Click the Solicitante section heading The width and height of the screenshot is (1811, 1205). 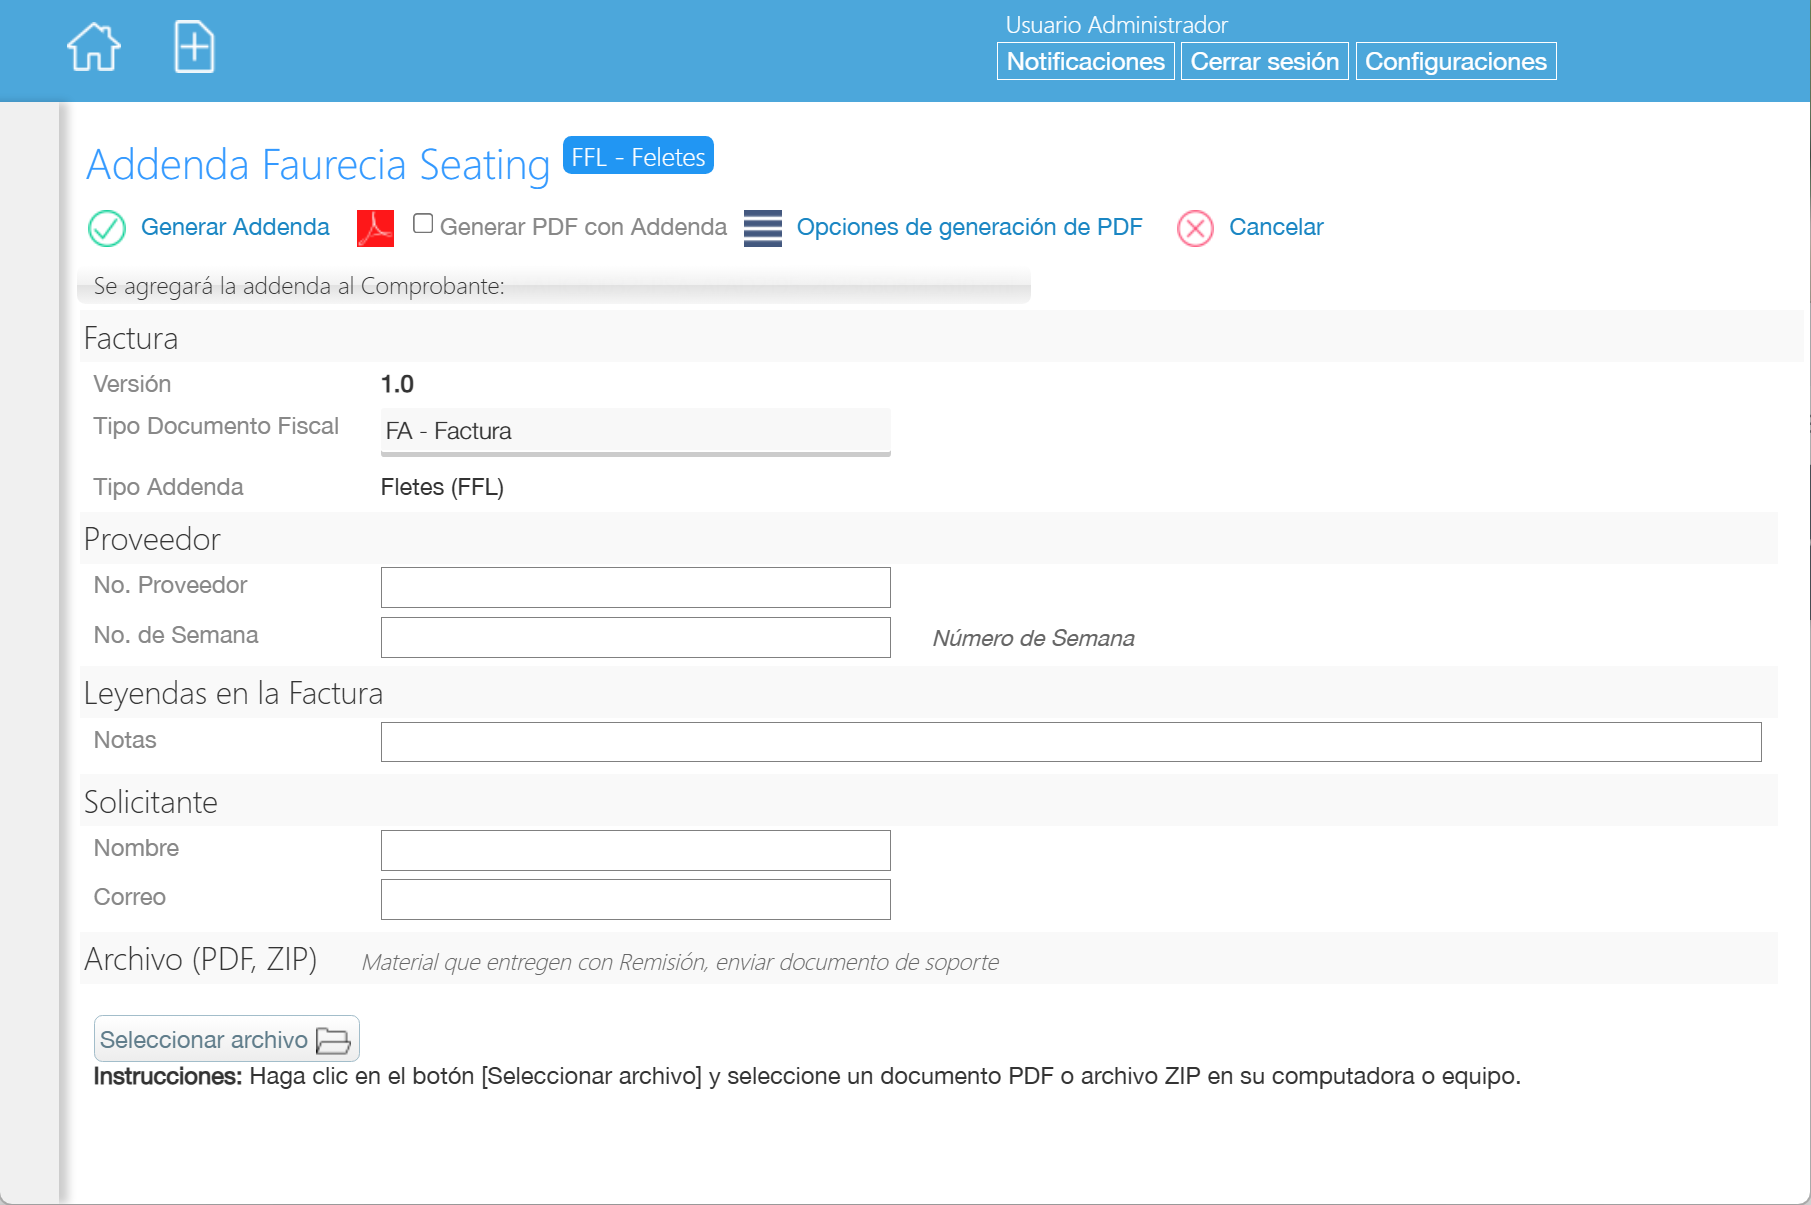[151, 802]
